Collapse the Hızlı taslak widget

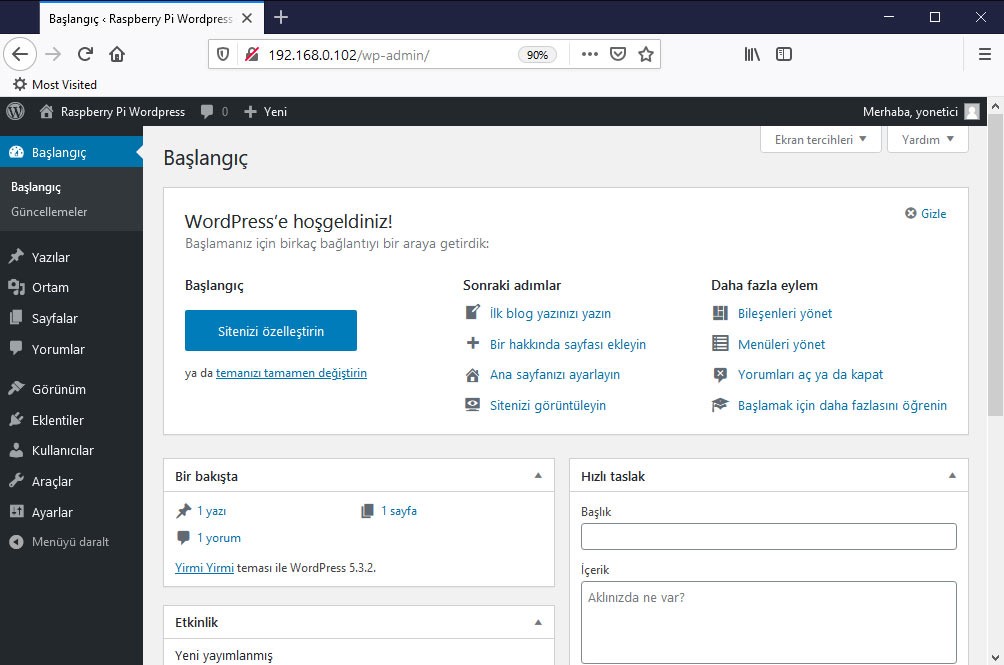(952, 476)
